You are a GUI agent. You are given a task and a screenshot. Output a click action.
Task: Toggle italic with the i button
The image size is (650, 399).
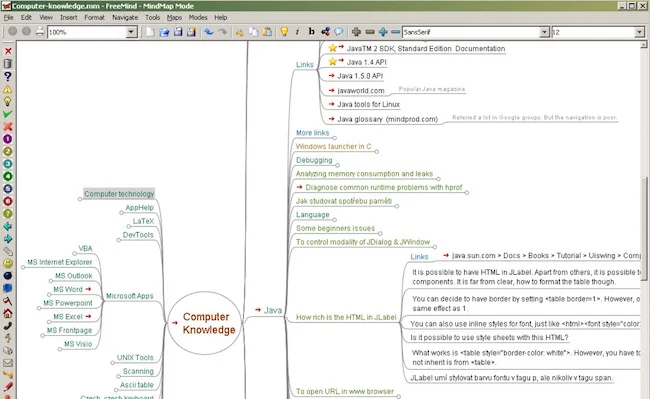click(x=297, y=32)
